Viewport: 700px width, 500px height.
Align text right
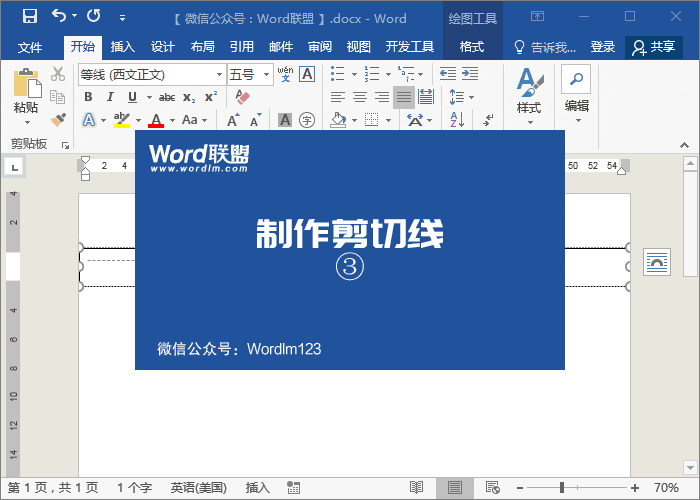point(382,97)
